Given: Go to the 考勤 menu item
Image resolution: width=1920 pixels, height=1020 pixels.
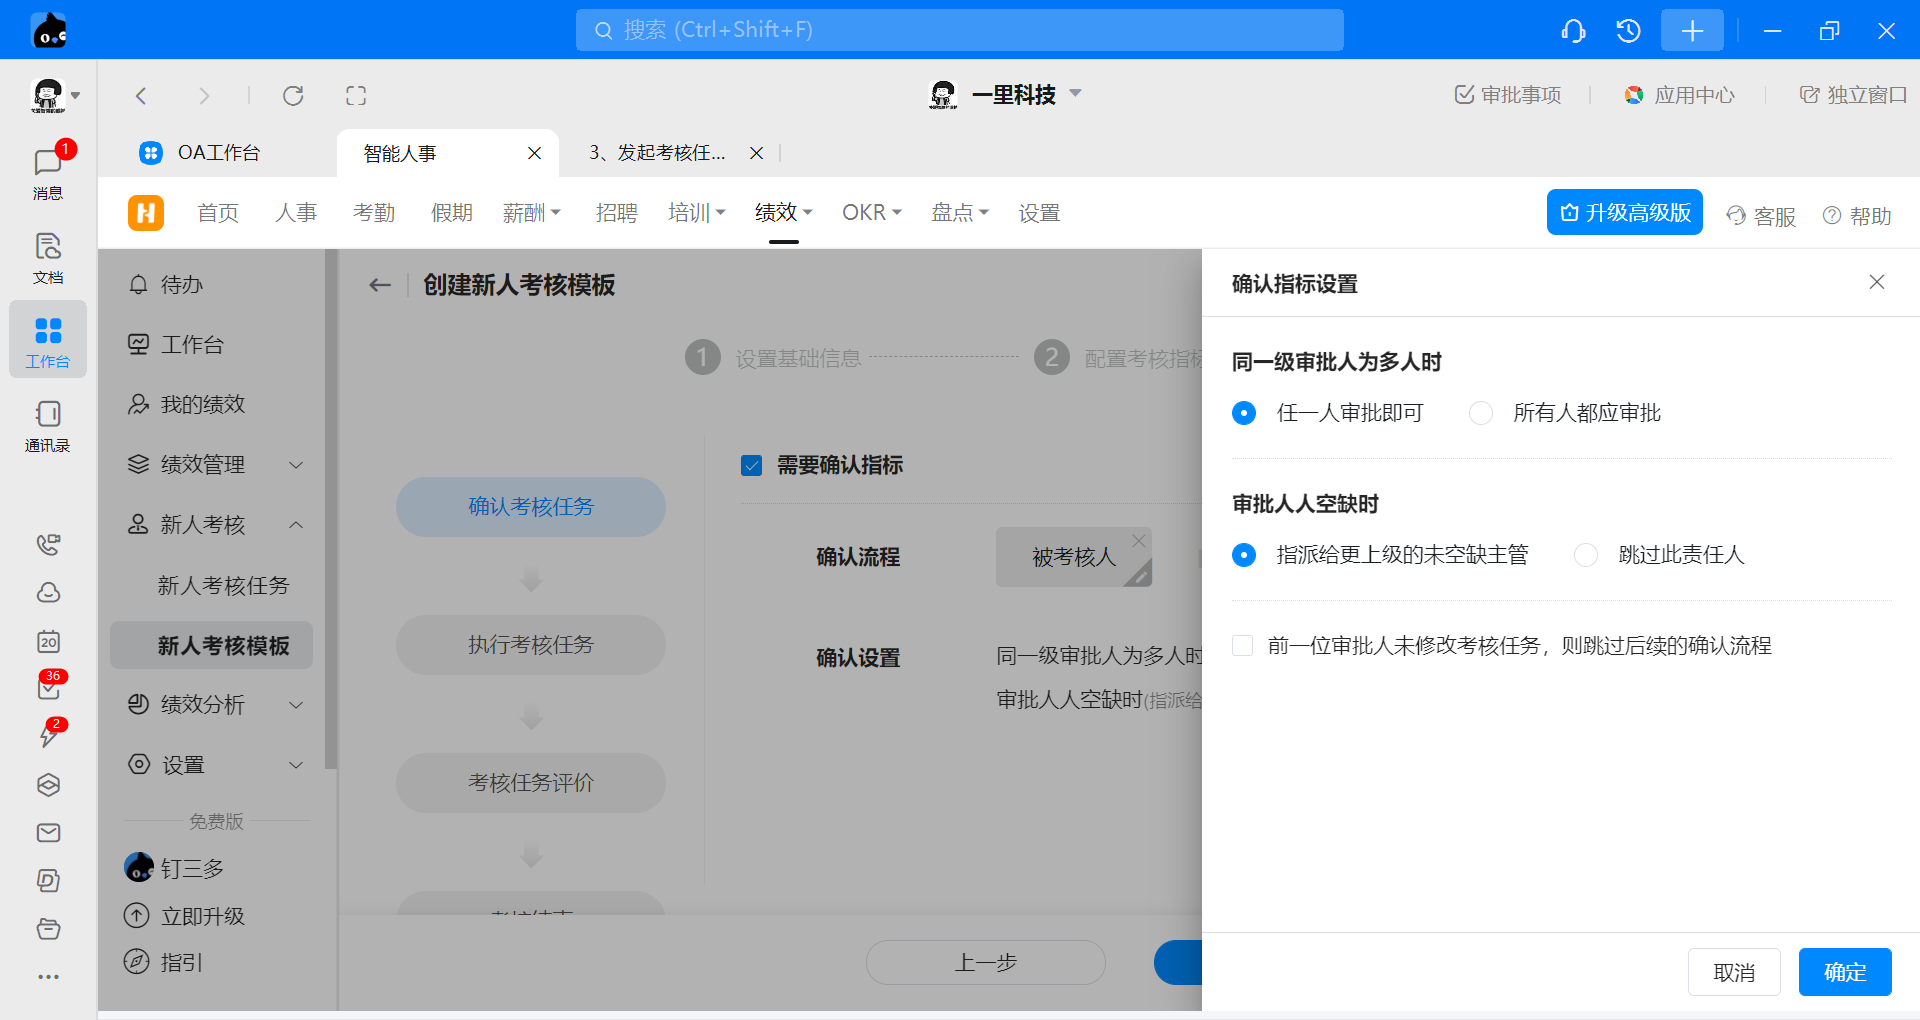Looking at the screenshot, I should (x=374, y=213).
